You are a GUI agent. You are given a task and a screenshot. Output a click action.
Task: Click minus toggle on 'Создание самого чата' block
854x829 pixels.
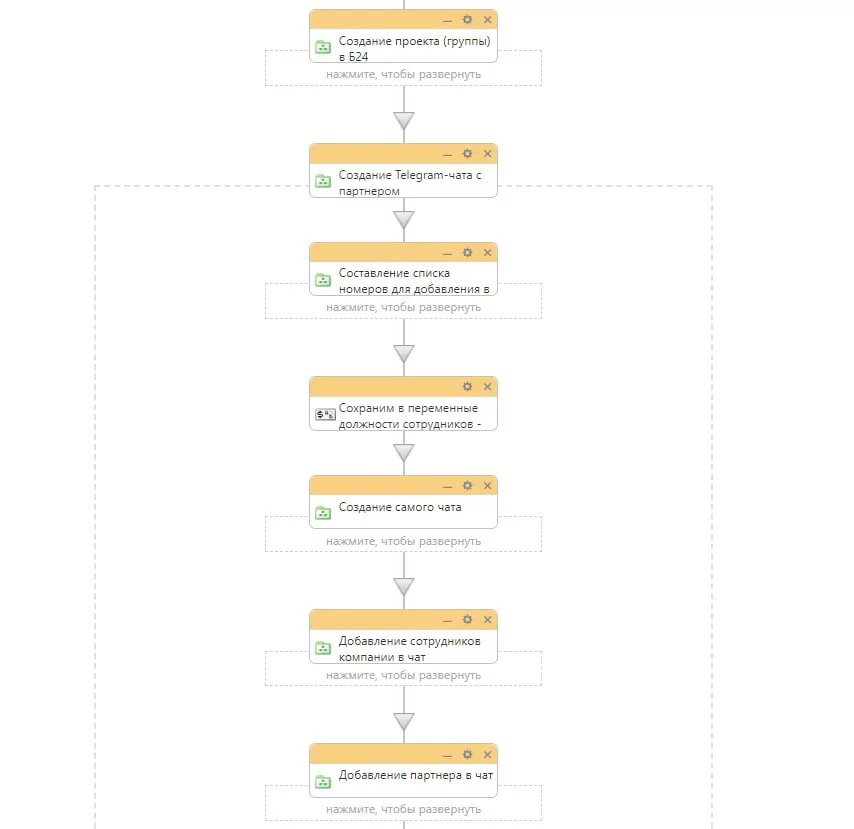tap(447, 486)
